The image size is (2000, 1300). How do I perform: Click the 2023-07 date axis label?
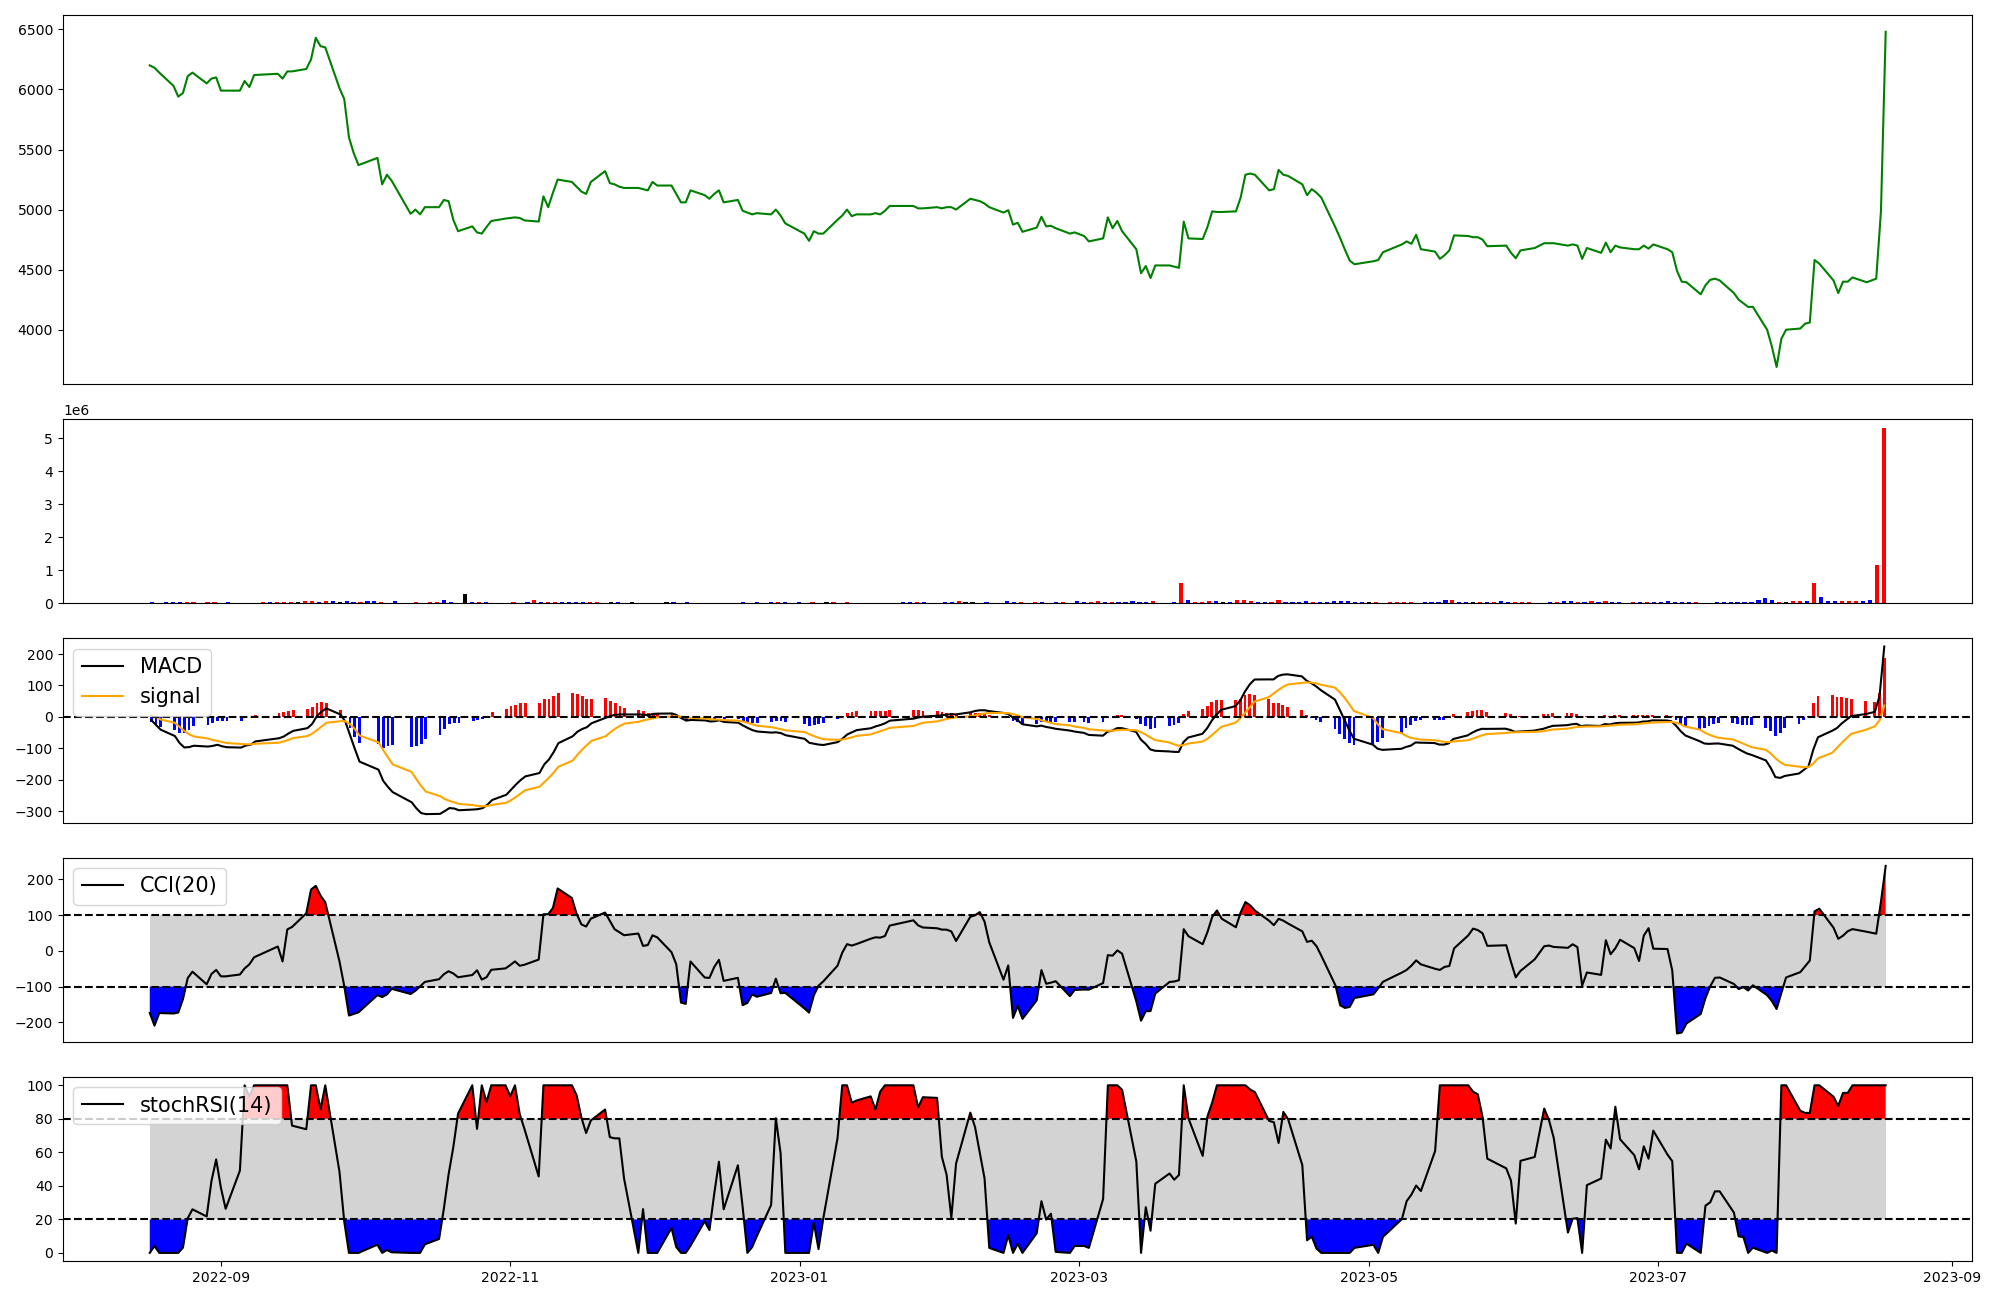point(1658,1277)
